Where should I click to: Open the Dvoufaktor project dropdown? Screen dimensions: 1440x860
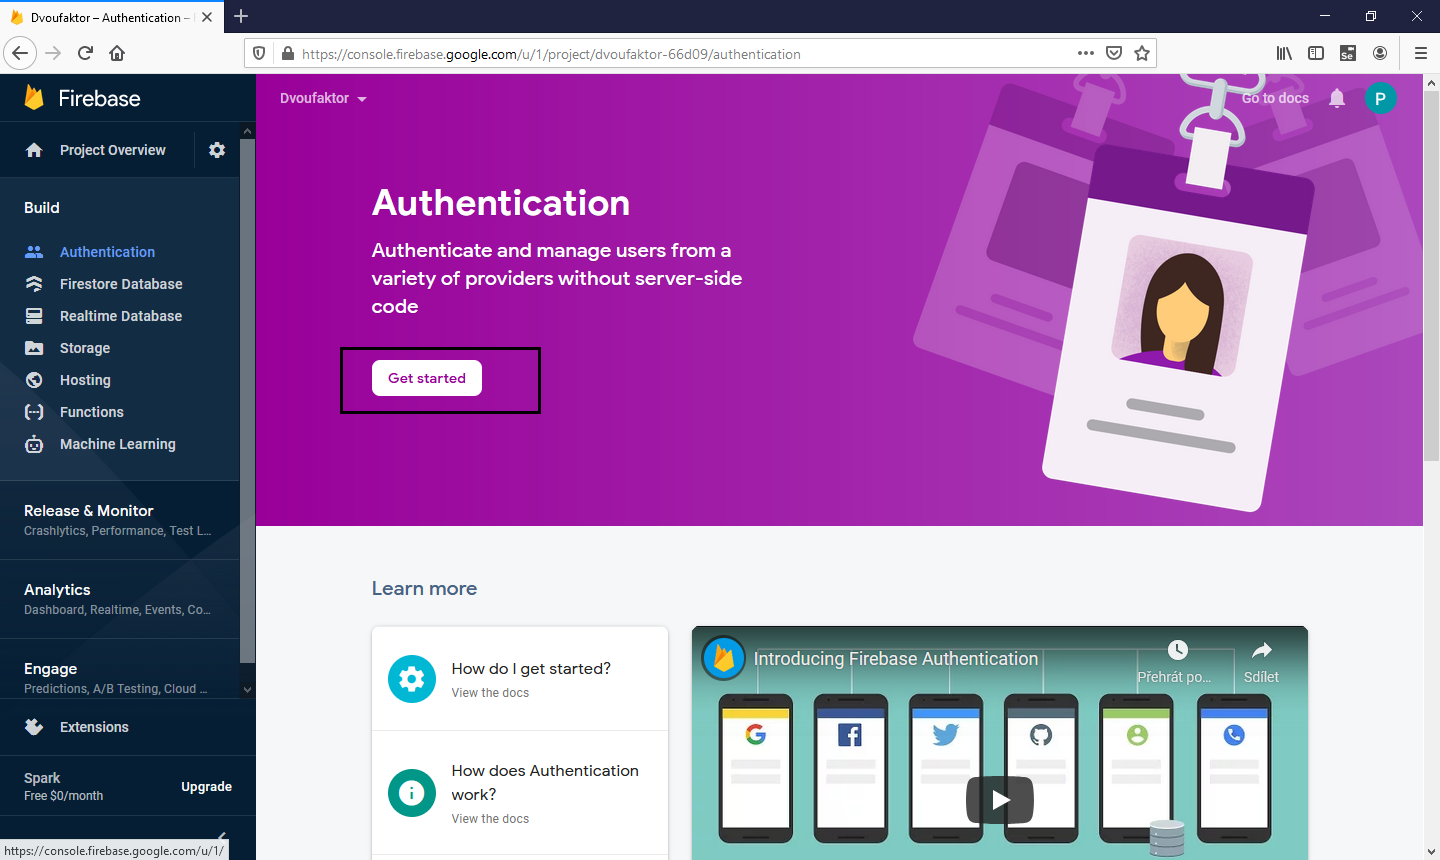pos(323,98)
